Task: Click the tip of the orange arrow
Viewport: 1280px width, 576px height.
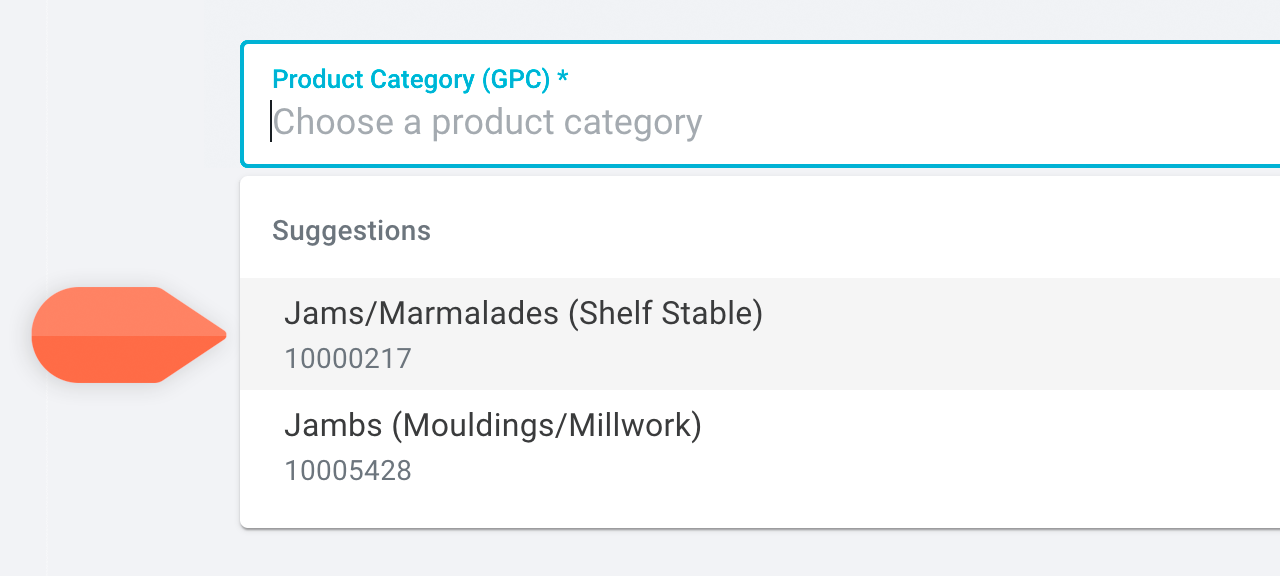Action: (222, 336)
